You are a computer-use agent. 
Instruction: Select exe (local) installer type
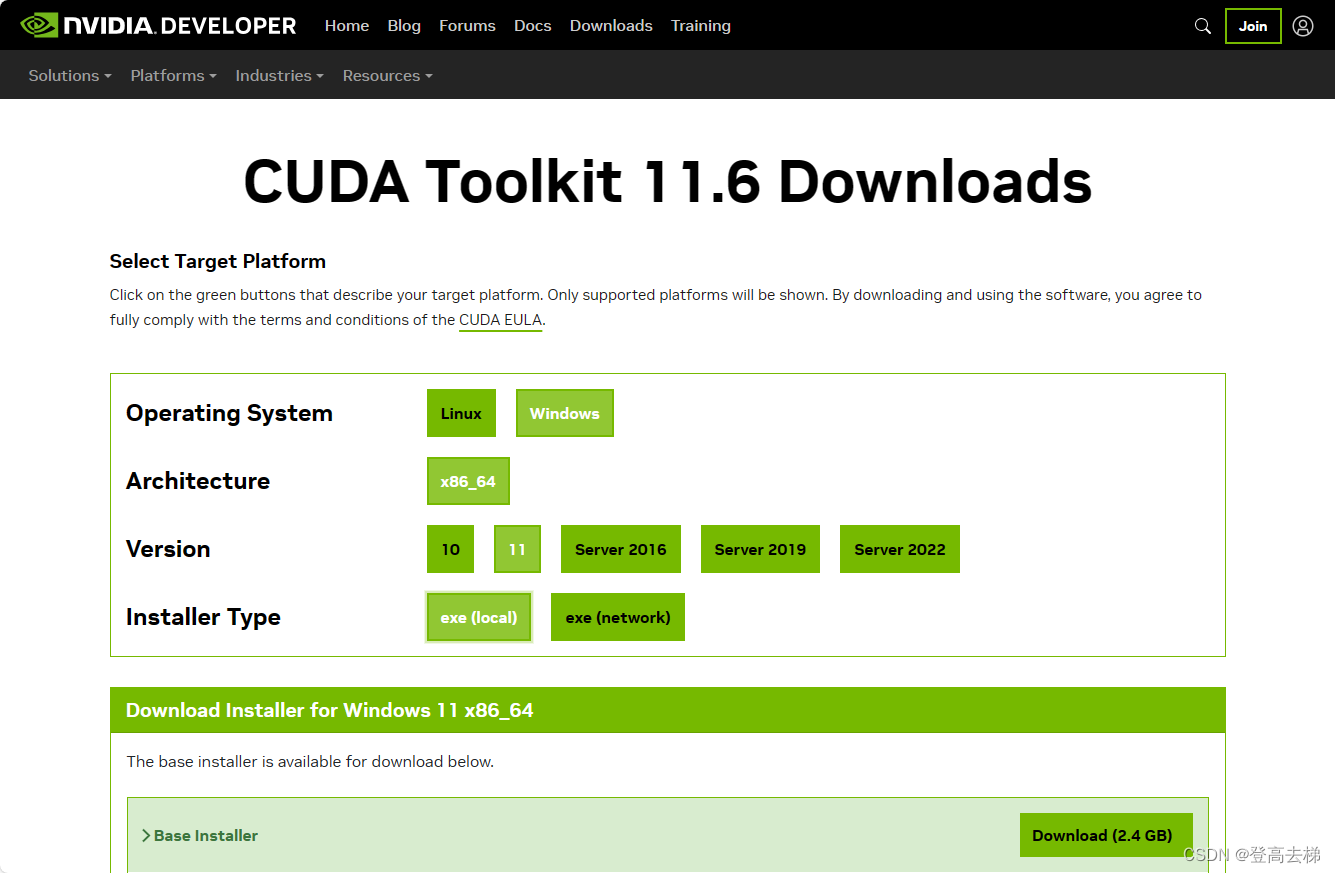point(479,617)
